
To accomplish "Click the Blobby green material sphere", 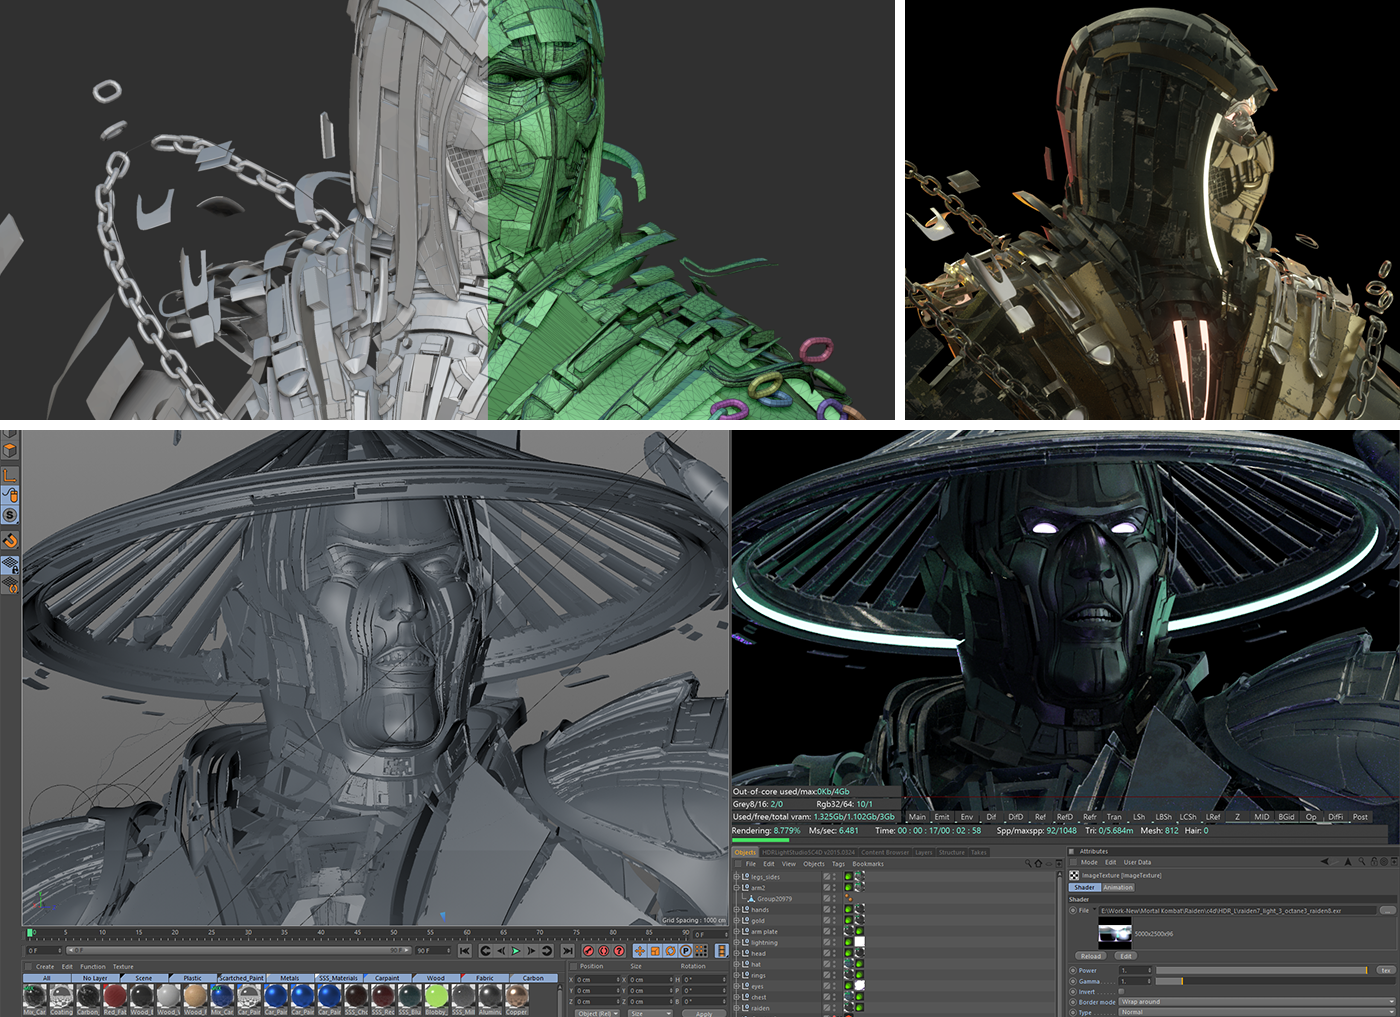I will coord(436,996).
